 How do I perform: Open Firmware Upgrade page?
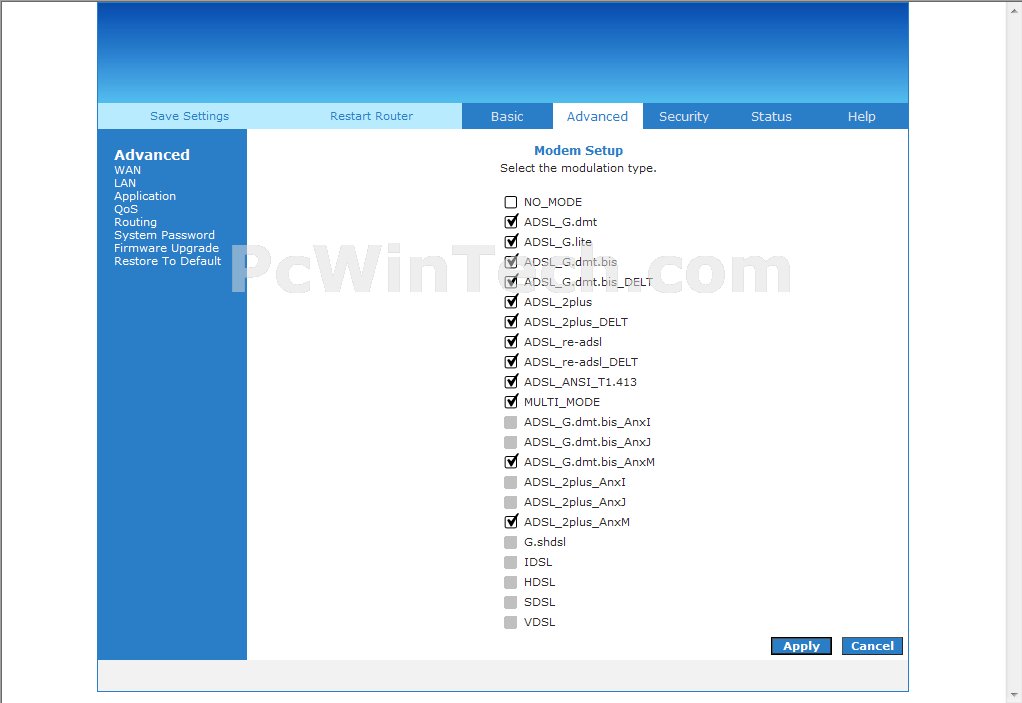click(166, 248)
